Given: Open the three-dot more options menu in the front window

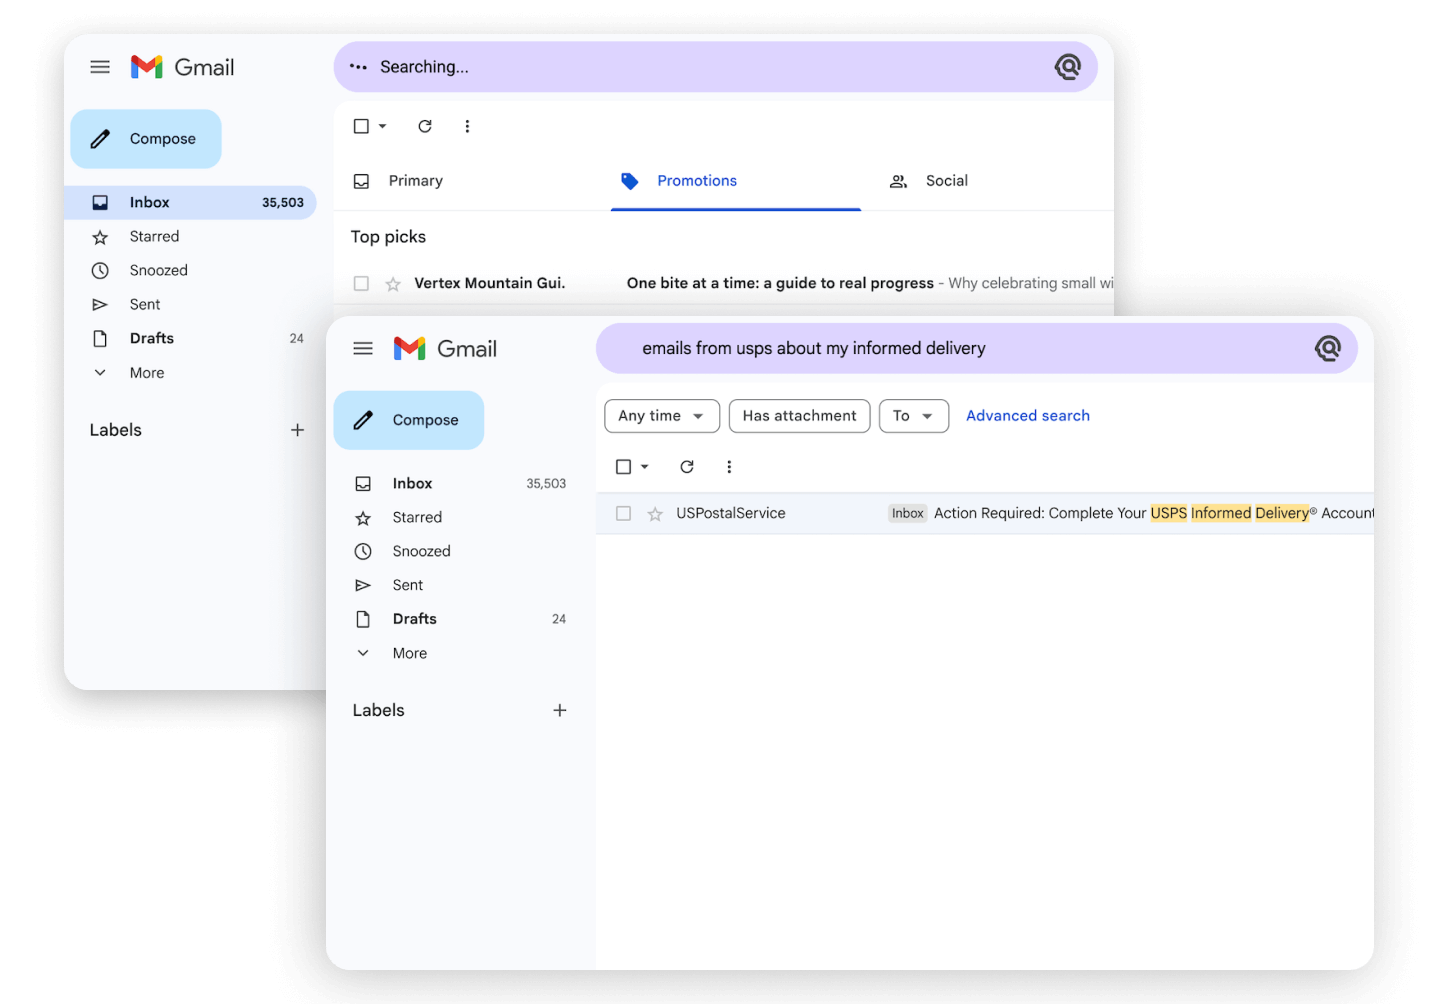Looking at the screenshot, I should tap(729, 467).
